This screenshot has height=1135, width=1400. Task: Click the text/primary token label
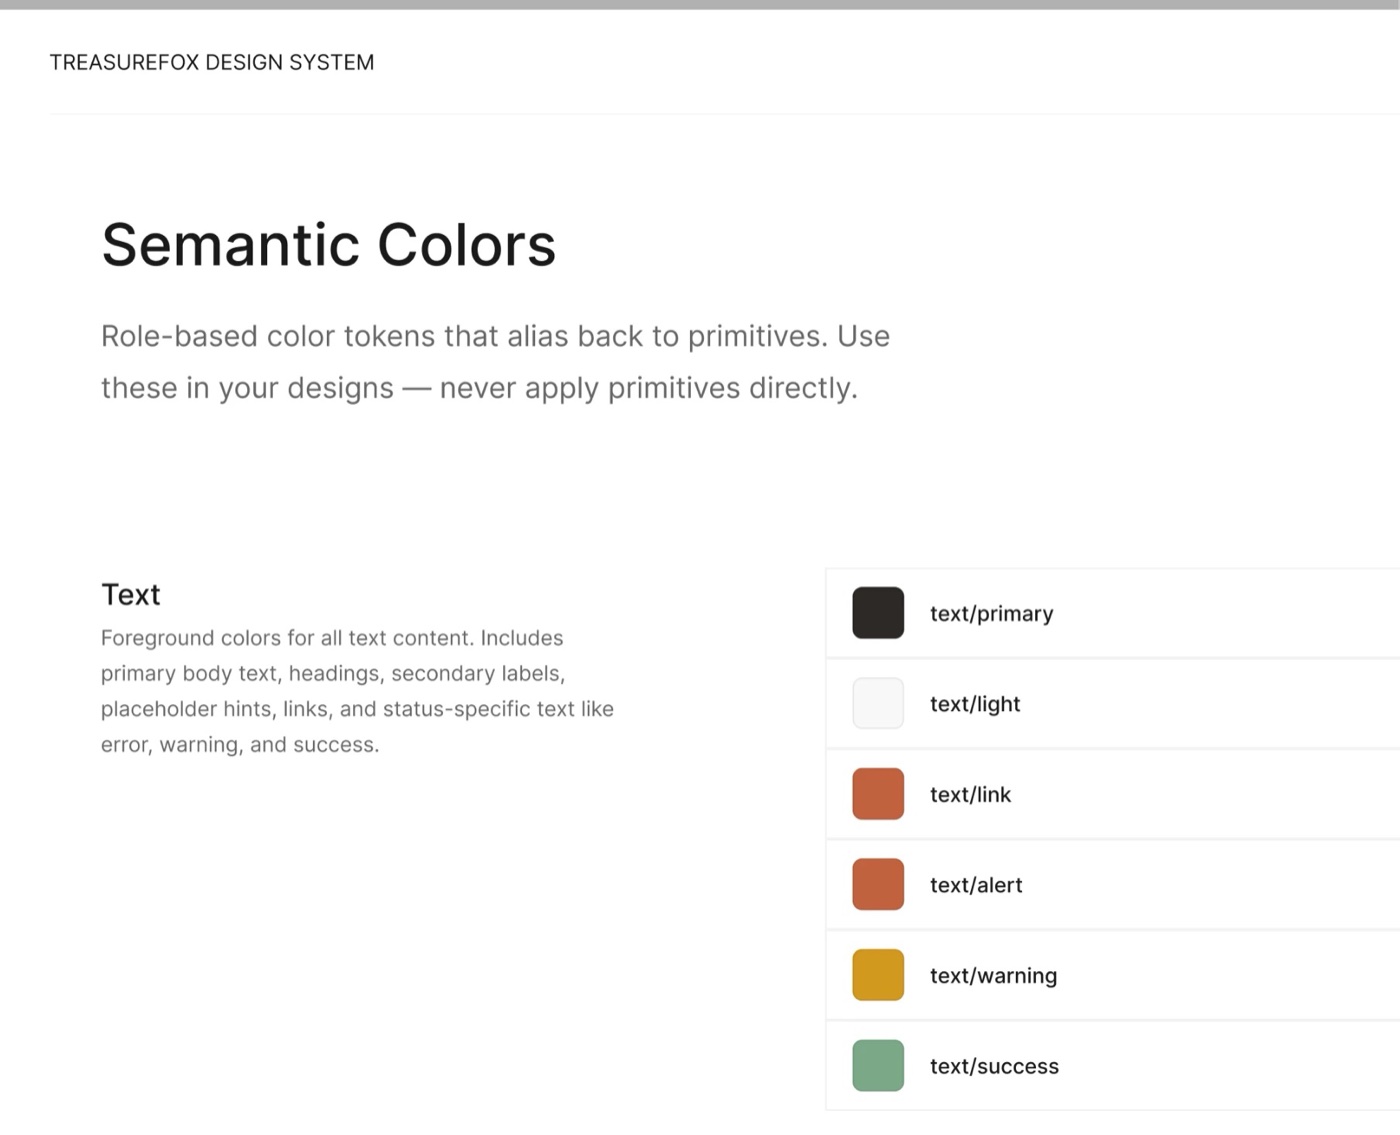pyautogui.click(x=991, y=613)
